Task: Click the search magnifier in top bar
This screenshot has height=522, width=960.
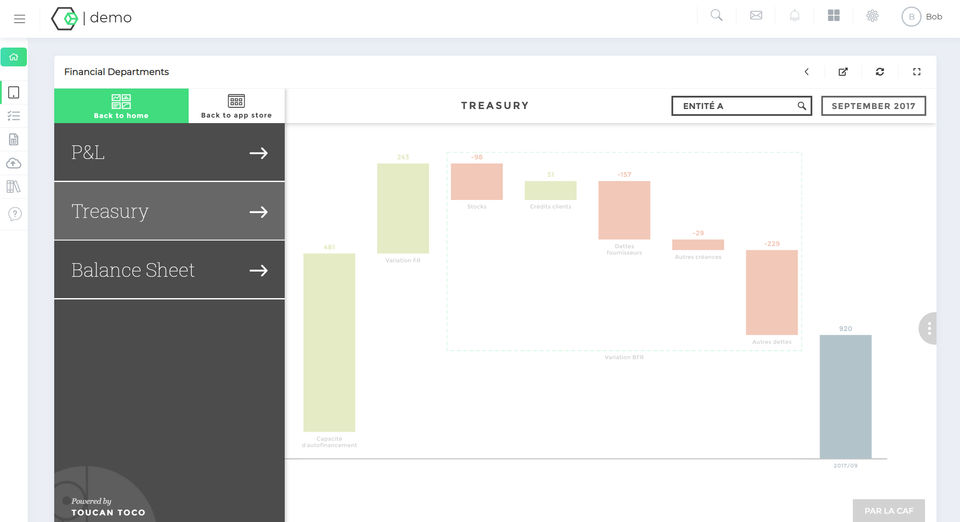Action: click(x=716, y=16)
